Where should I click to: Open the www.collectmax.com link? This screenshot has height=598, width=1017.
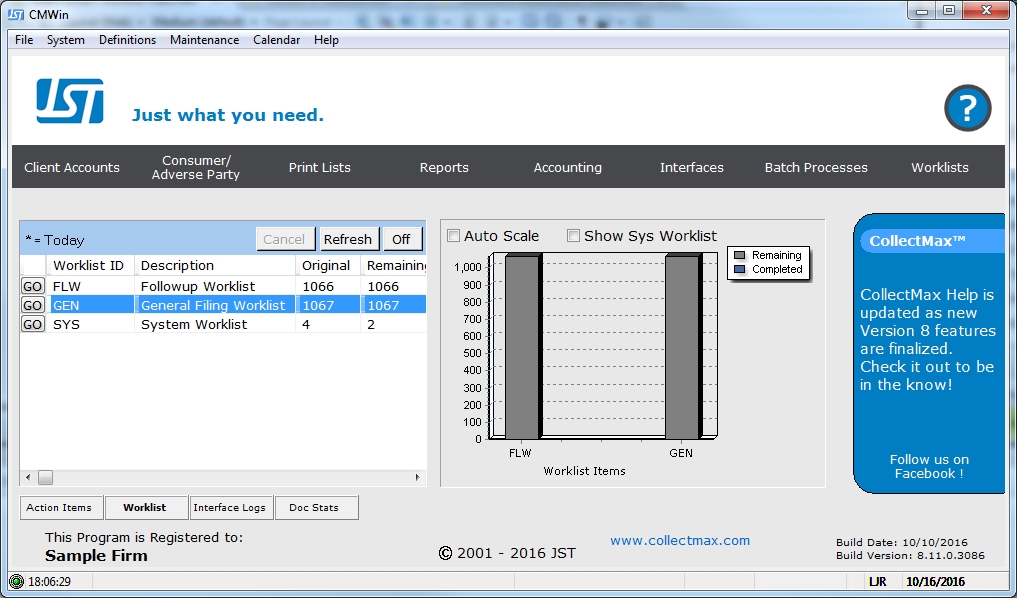coord(680,540)
